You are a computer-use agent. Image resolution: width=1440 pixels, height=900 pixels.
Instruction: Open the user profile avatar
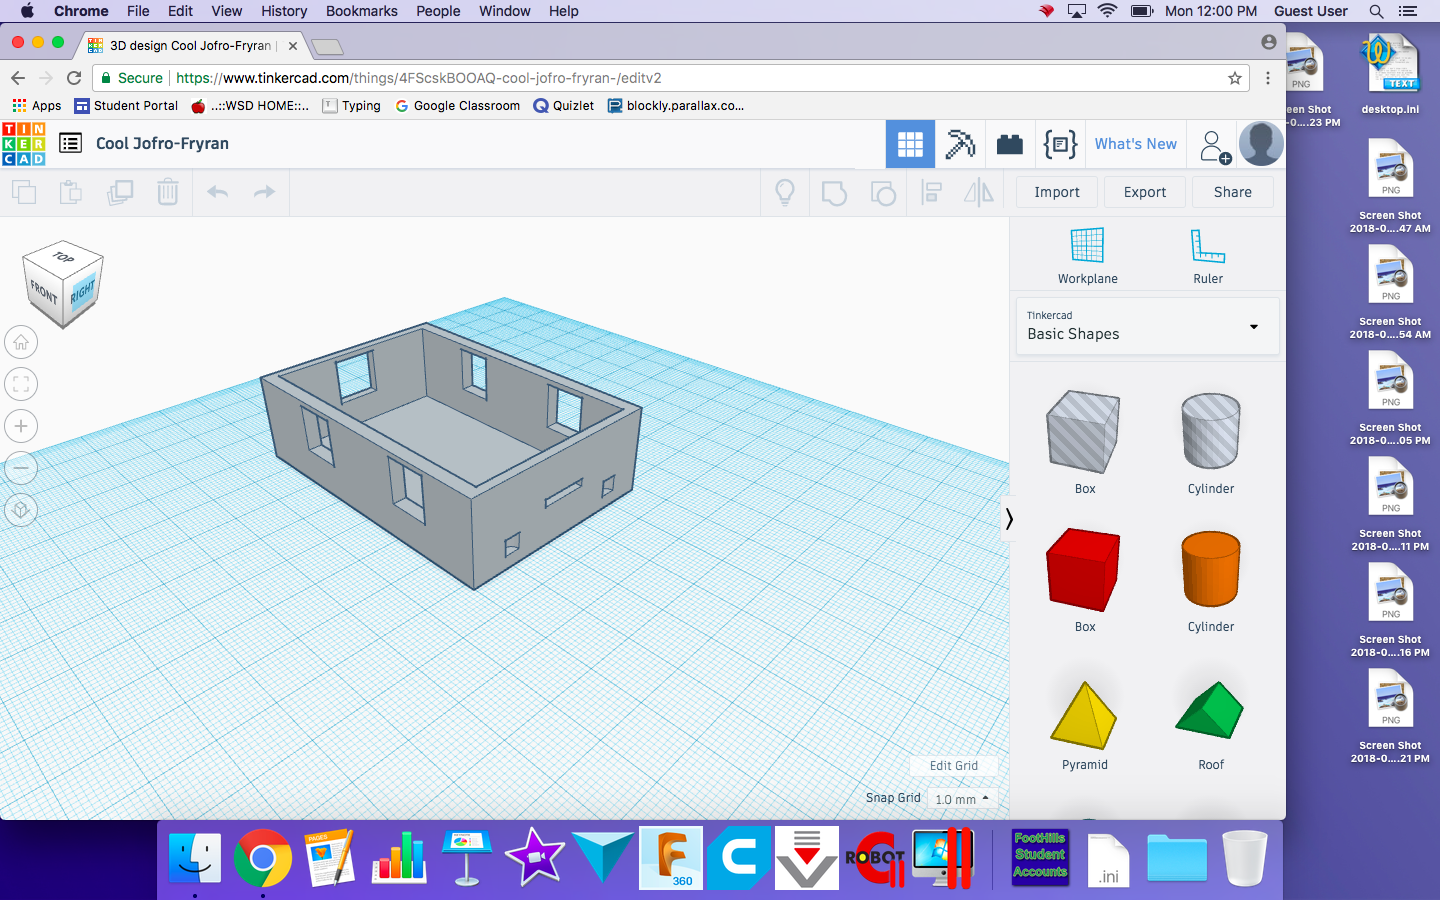(1261, 144)
